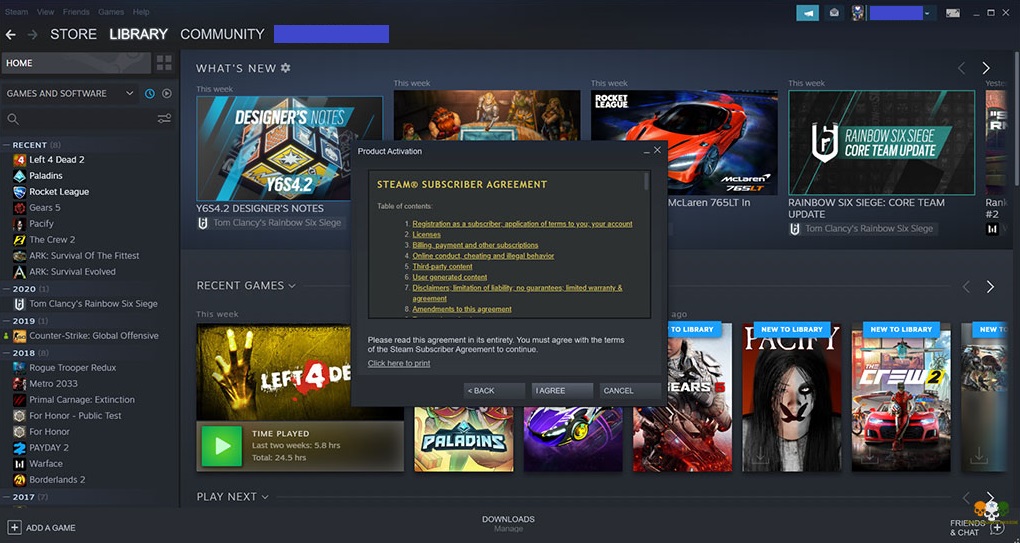Open the Licenses agreement link
This screenshot has height=543, width=1020.
pos(426,235)
